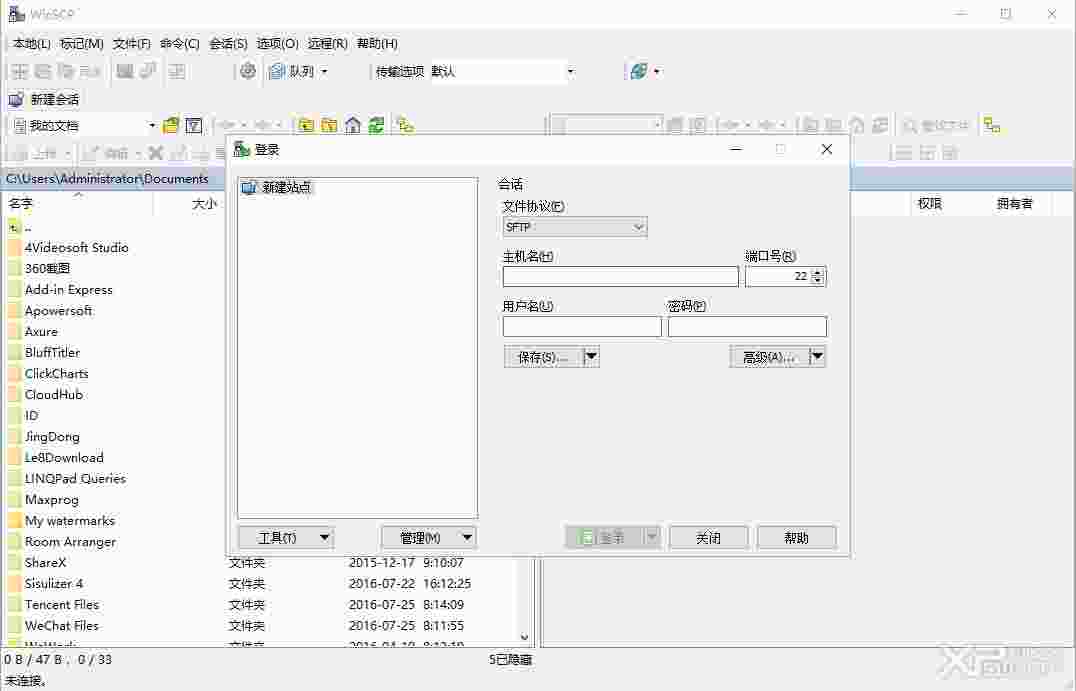Expand the arrow next to 高级 button
The image size is (1076, 691).
(x=817, y=357)
